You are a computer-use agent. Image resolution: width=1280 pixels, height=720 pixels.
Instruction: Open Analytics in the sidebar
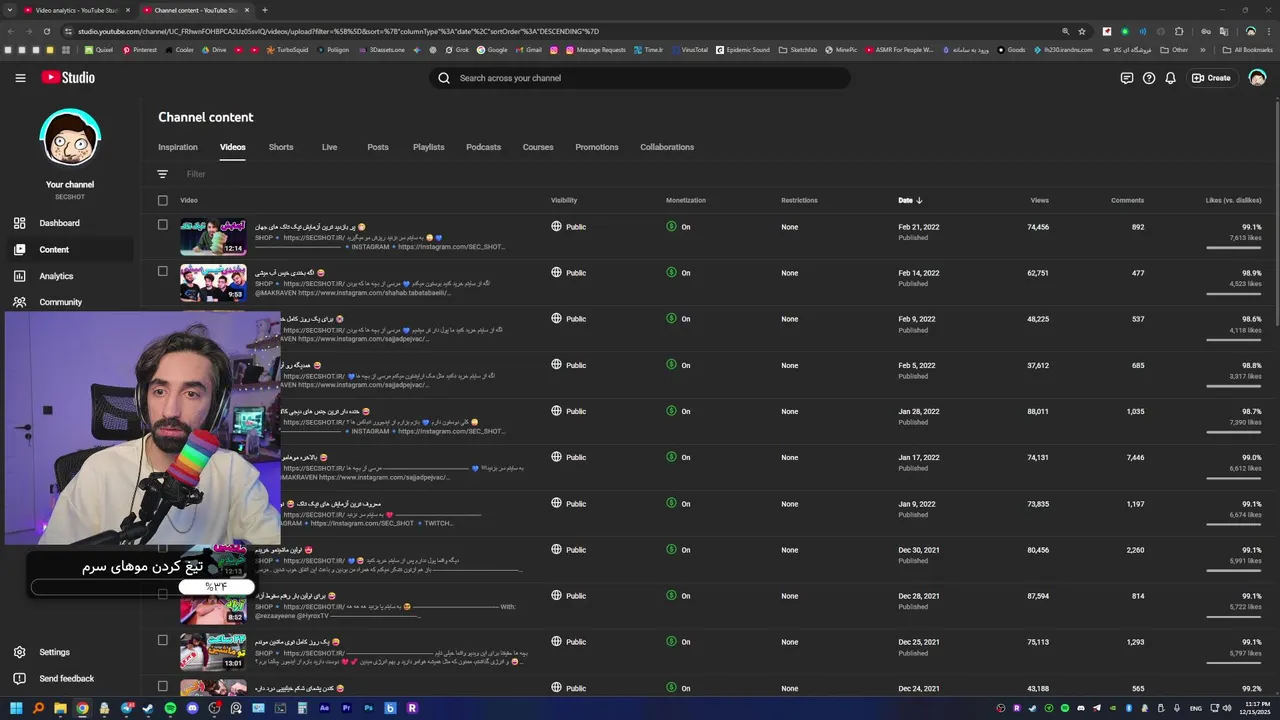click(70, 276)
